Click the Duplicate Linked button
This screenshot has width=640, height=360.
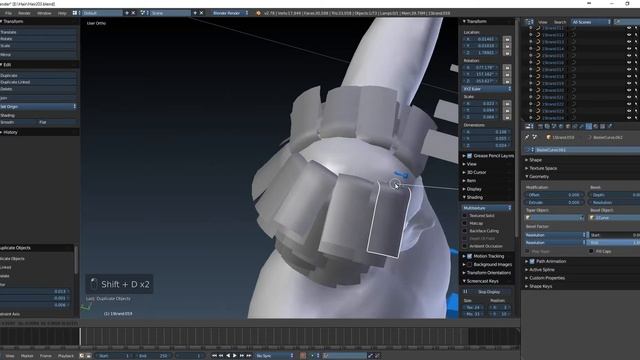click(x=38, y=82)
